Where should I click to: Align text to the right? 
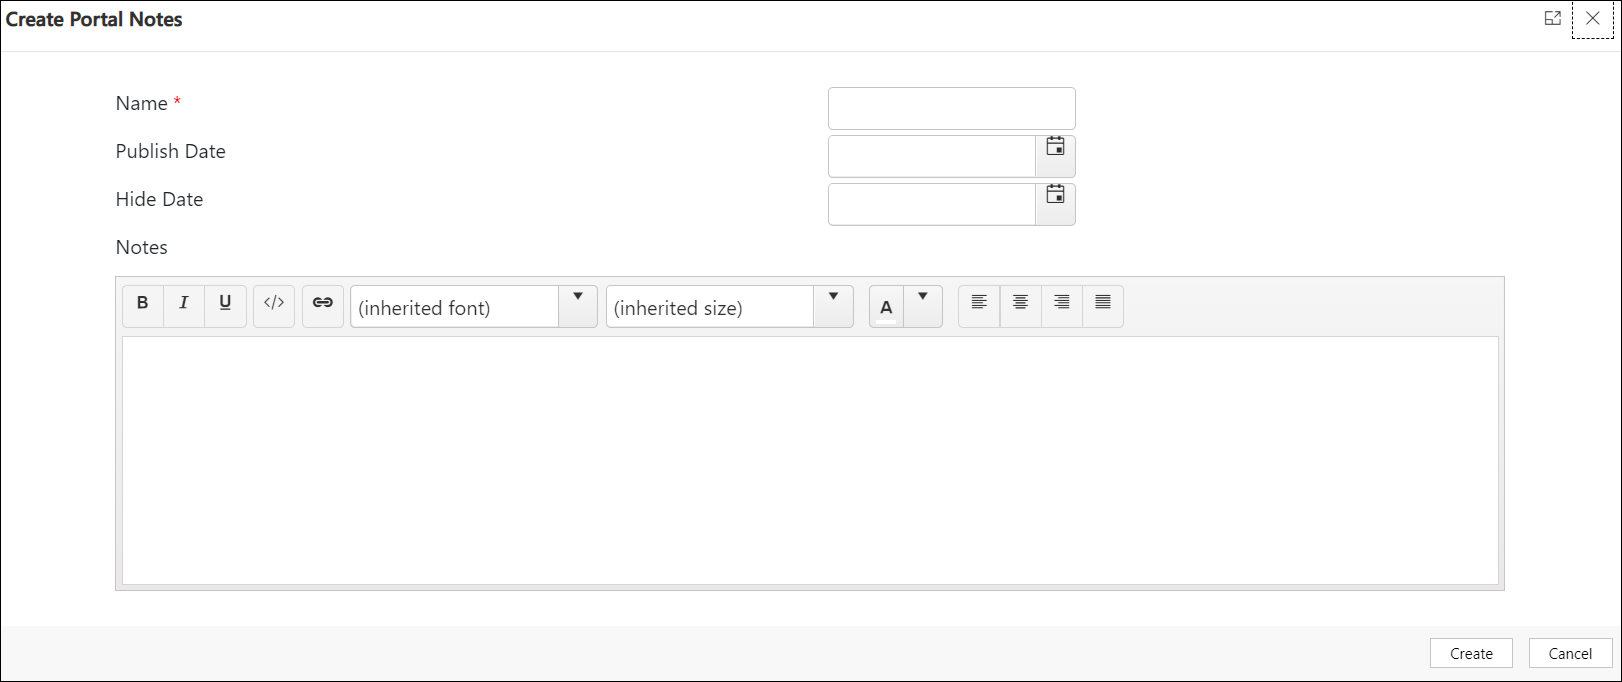point(1062,304)
